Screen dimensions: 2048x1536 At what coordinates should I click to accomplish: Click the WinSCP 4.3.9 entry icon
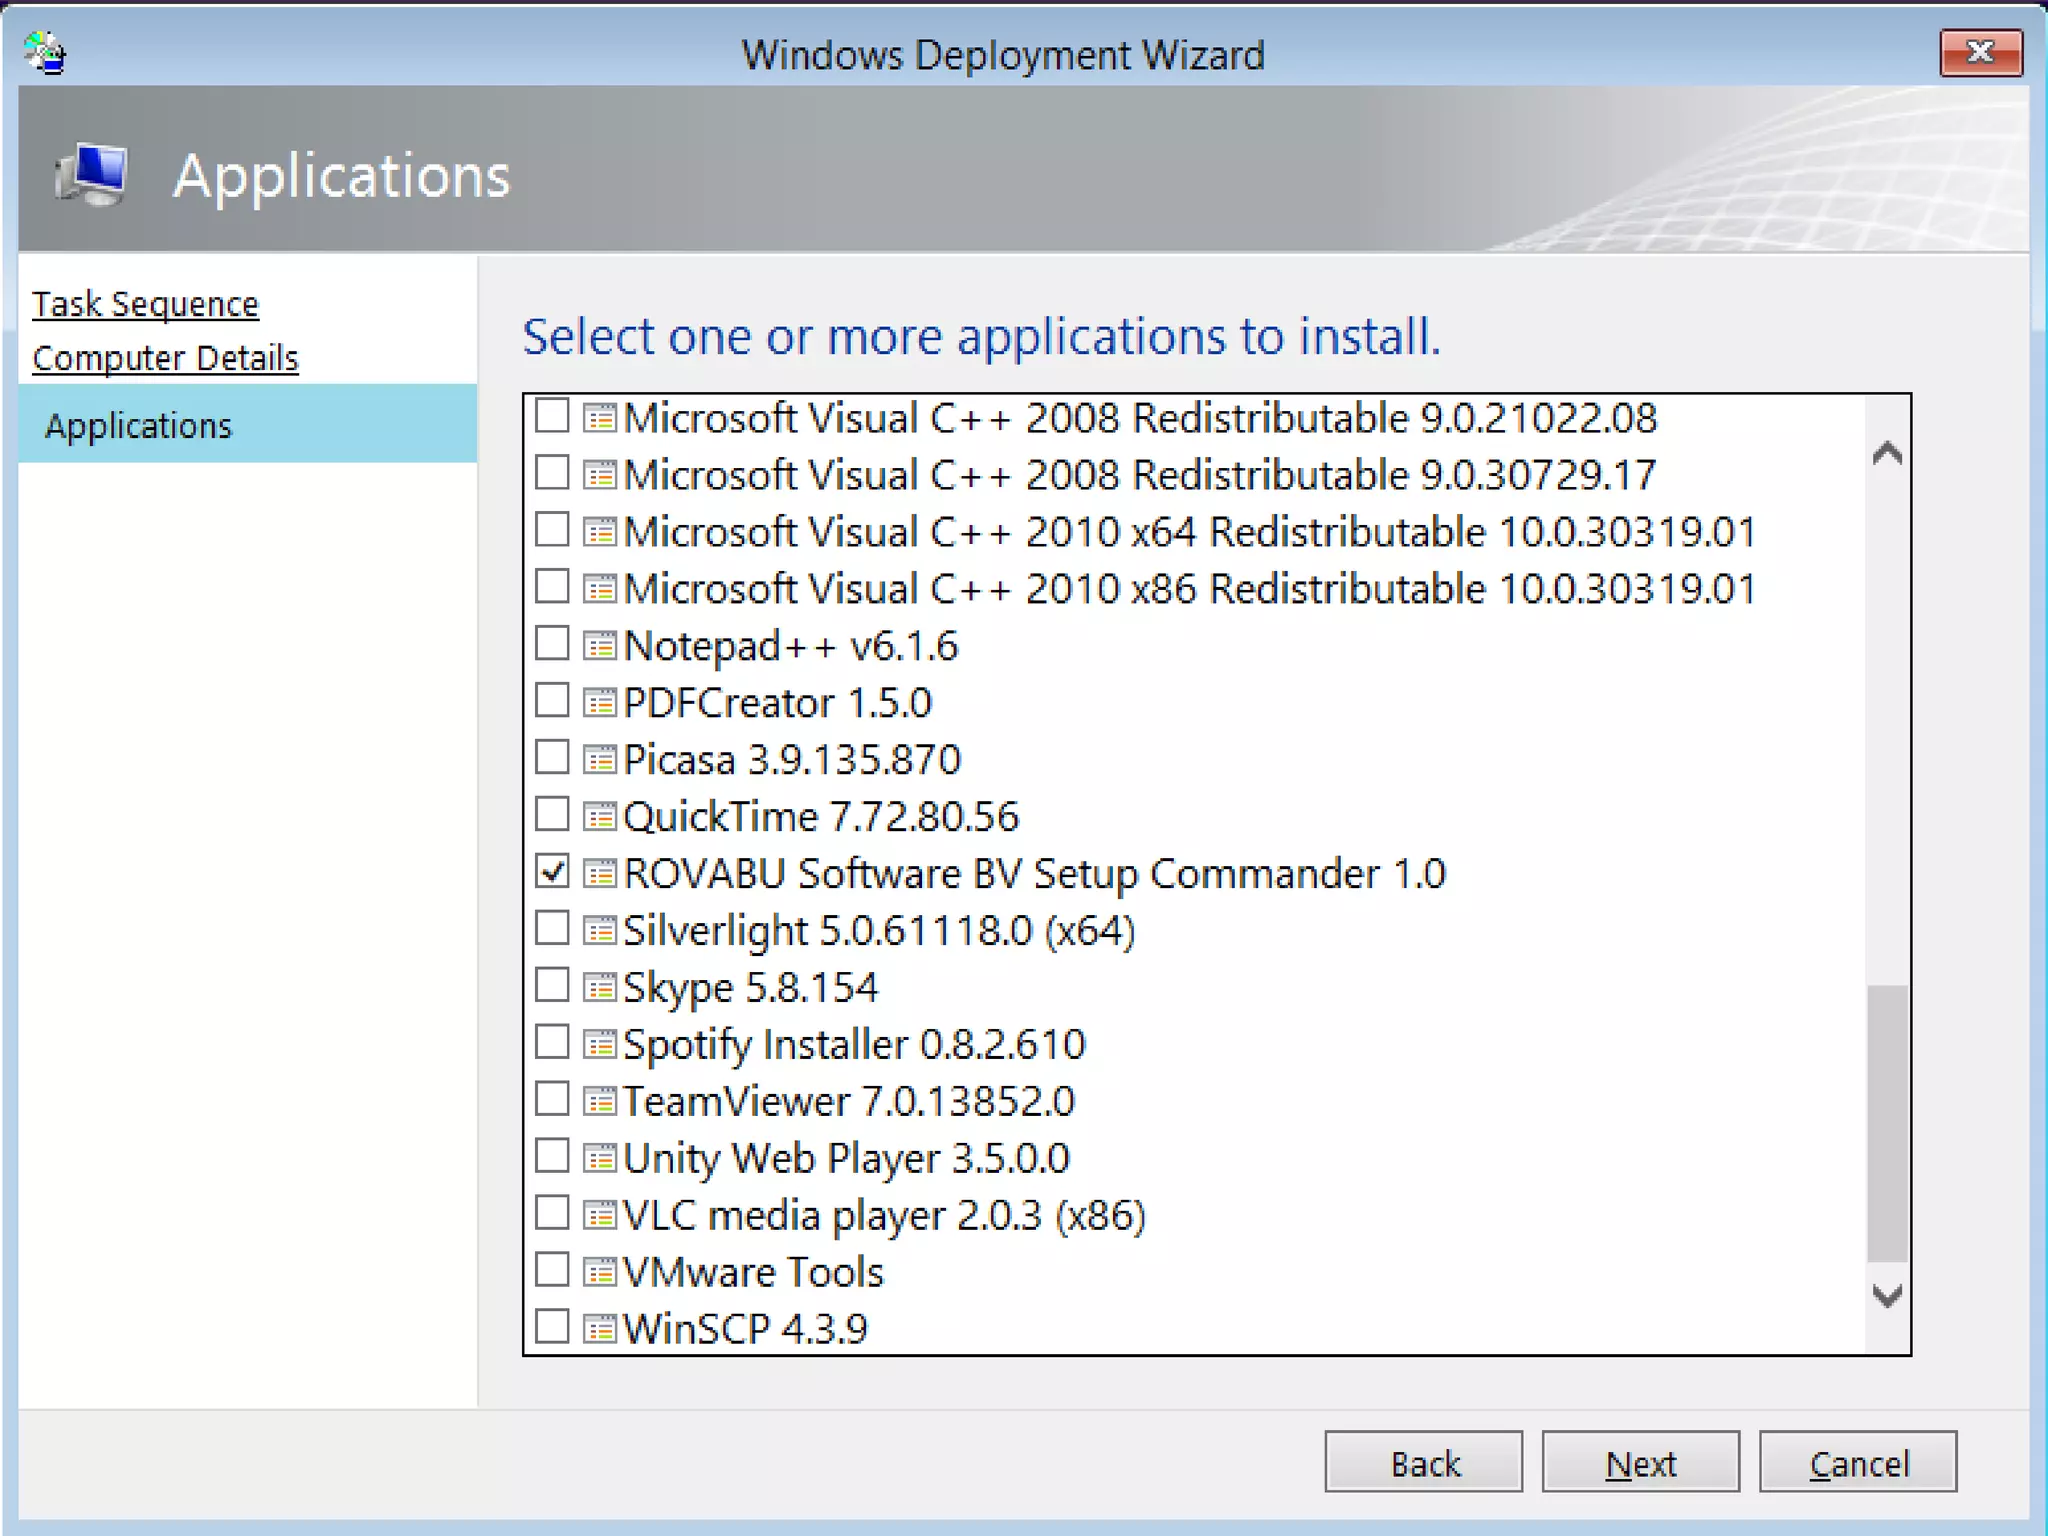599,1330
